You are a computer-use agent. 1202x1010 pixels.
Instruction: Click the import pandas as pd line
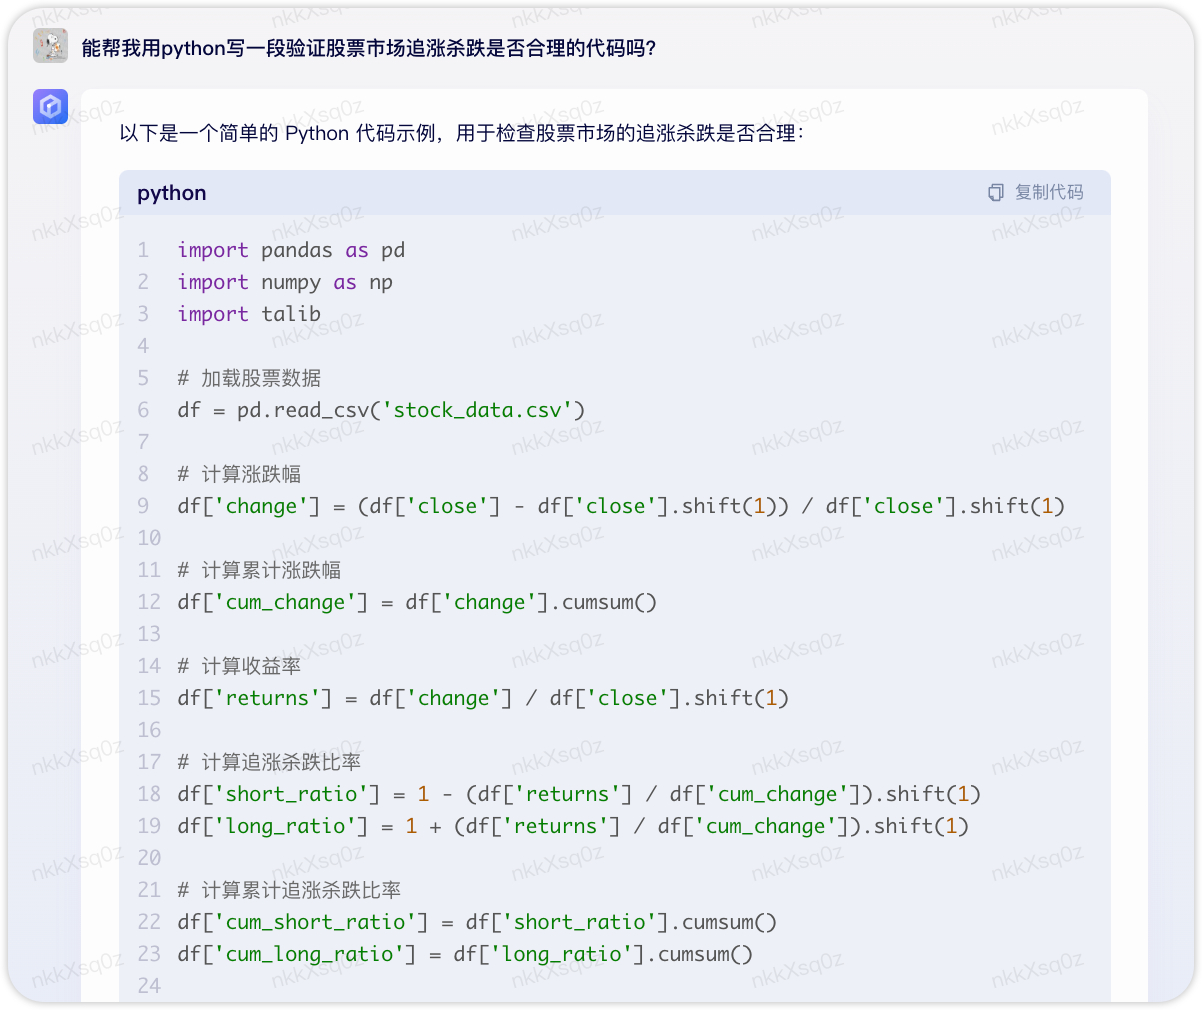[291, 250]
